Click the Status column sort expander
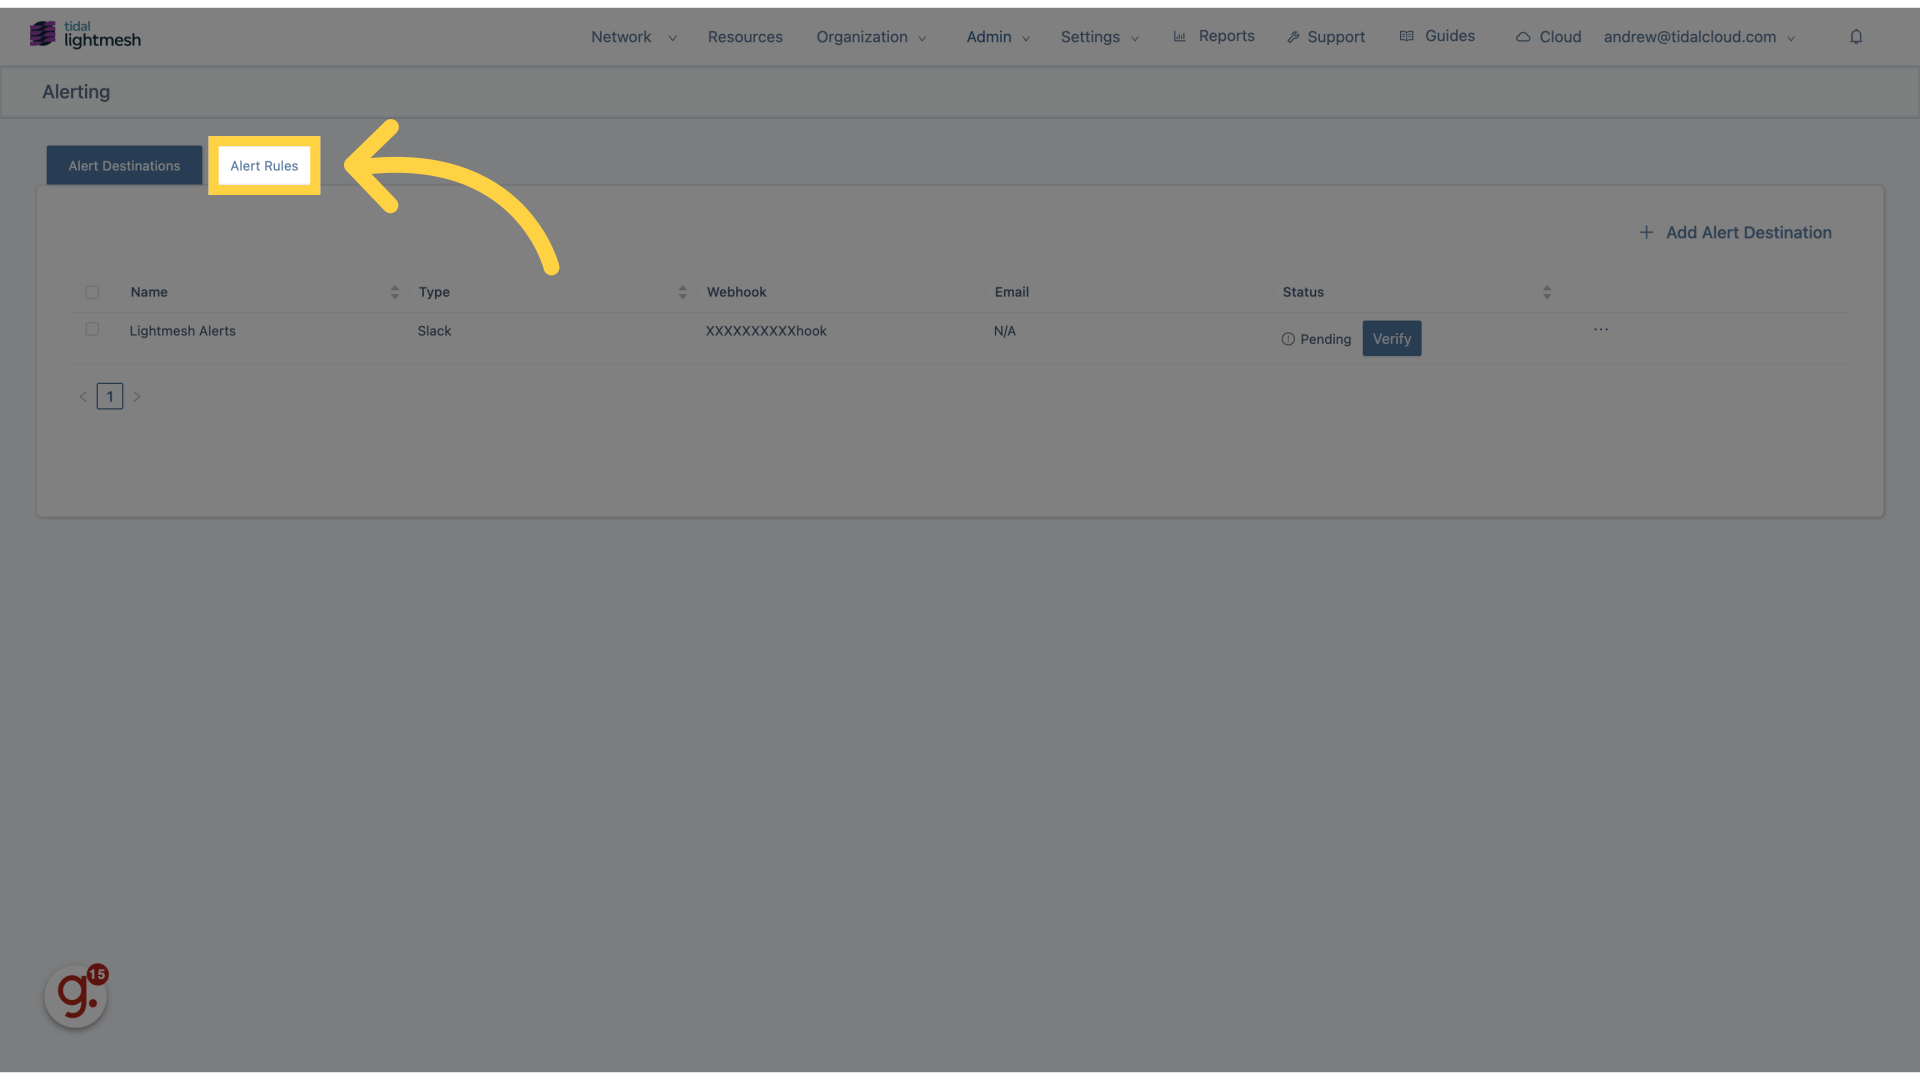This screenshot has width=1920, height=1080. pyautogui.click(x=1547, y=291)
